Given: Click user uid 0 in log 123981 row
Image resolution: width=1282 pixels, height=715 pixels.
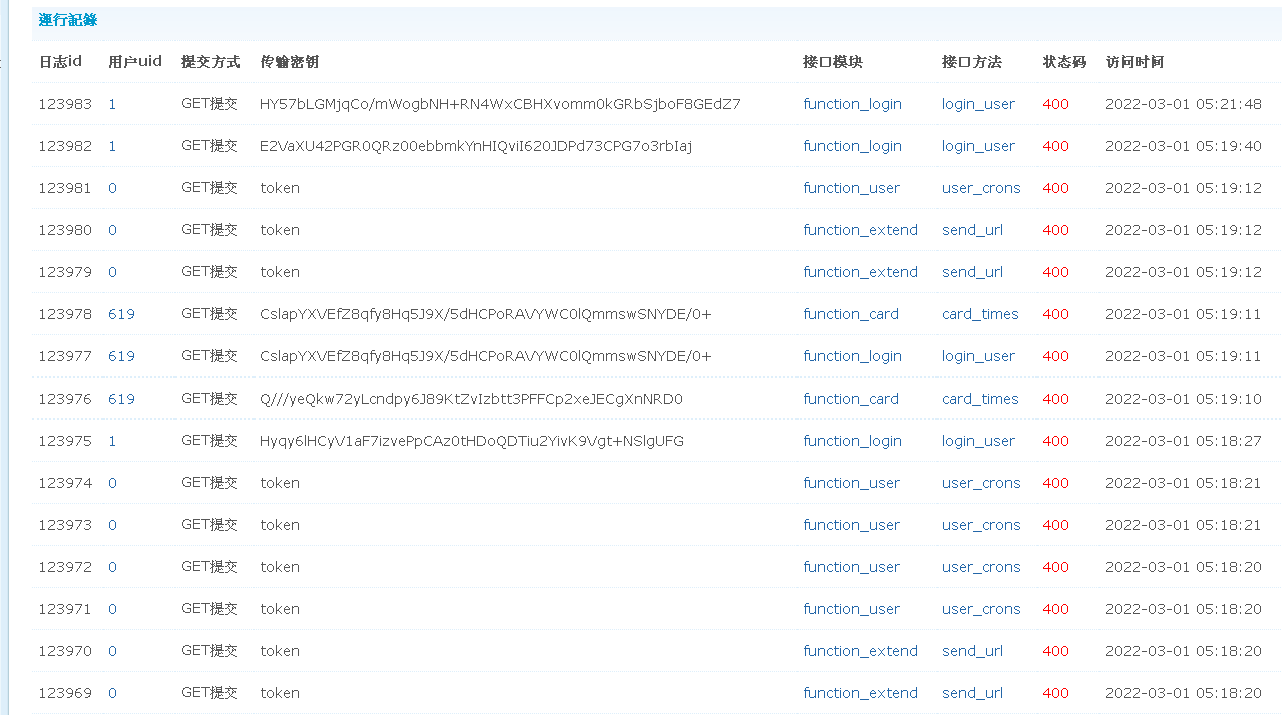Looking at the screenshot, I should click(112, 188).
